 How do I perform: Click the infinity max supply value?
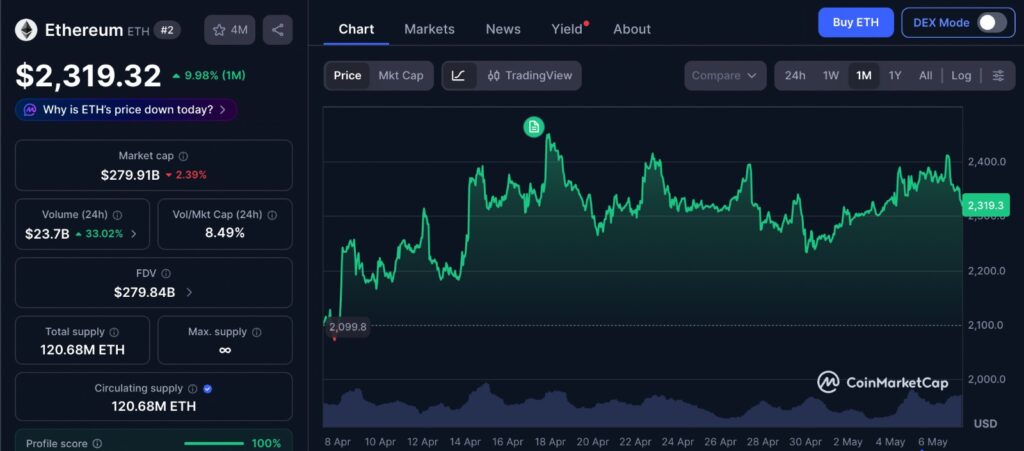coord(225,350)
